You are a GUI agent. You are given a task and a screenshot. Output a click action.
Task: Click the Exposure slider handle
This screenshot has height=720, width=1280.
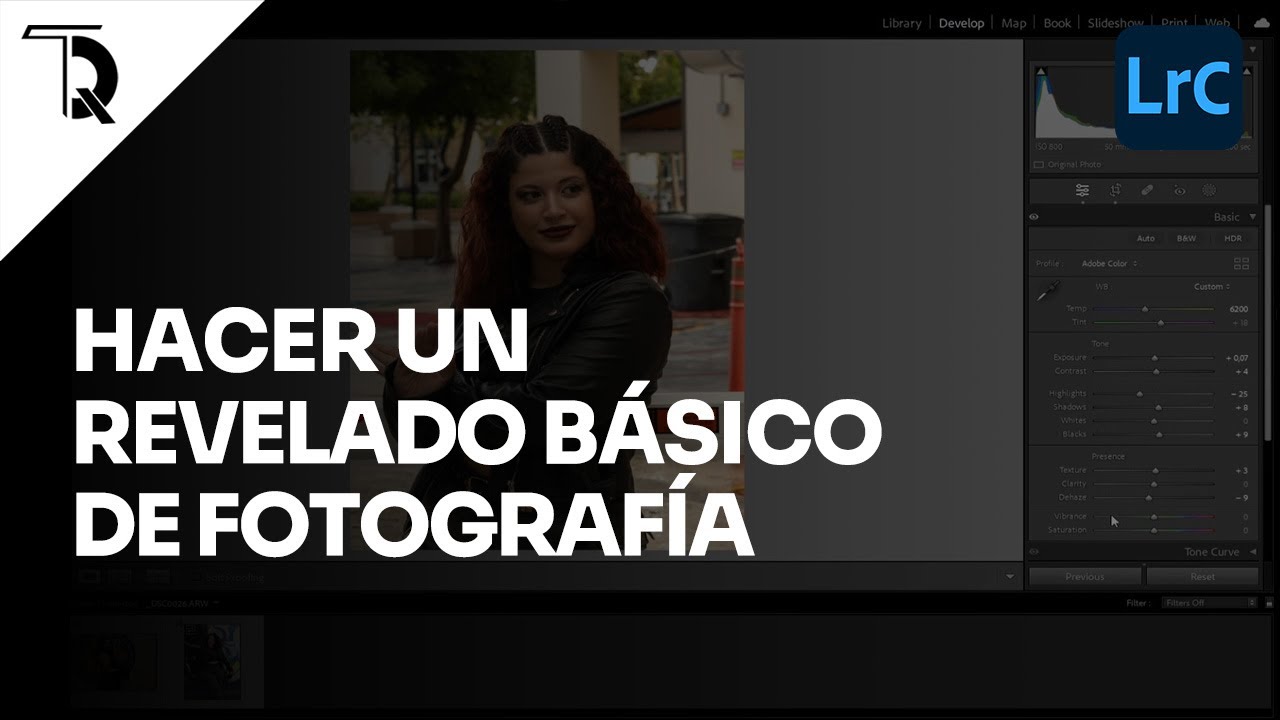click(1155, 358)
